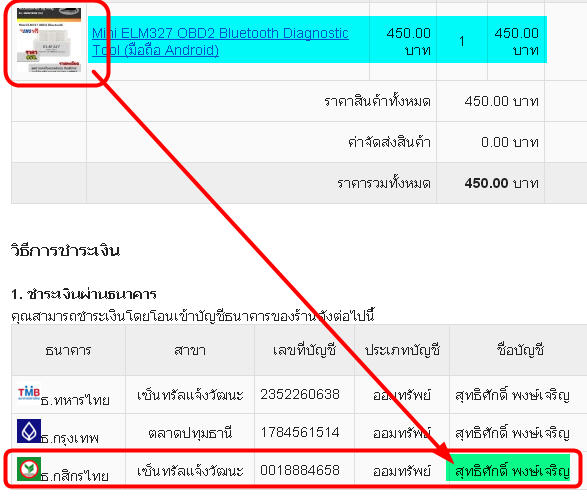
Task: Click the ธ.กสิกรไทย bank name
Action: 75,476
